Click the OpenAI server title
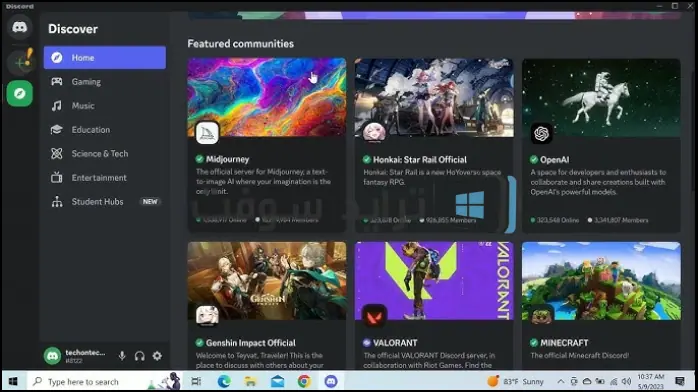The image size is (698, 392). click(555, 159)
